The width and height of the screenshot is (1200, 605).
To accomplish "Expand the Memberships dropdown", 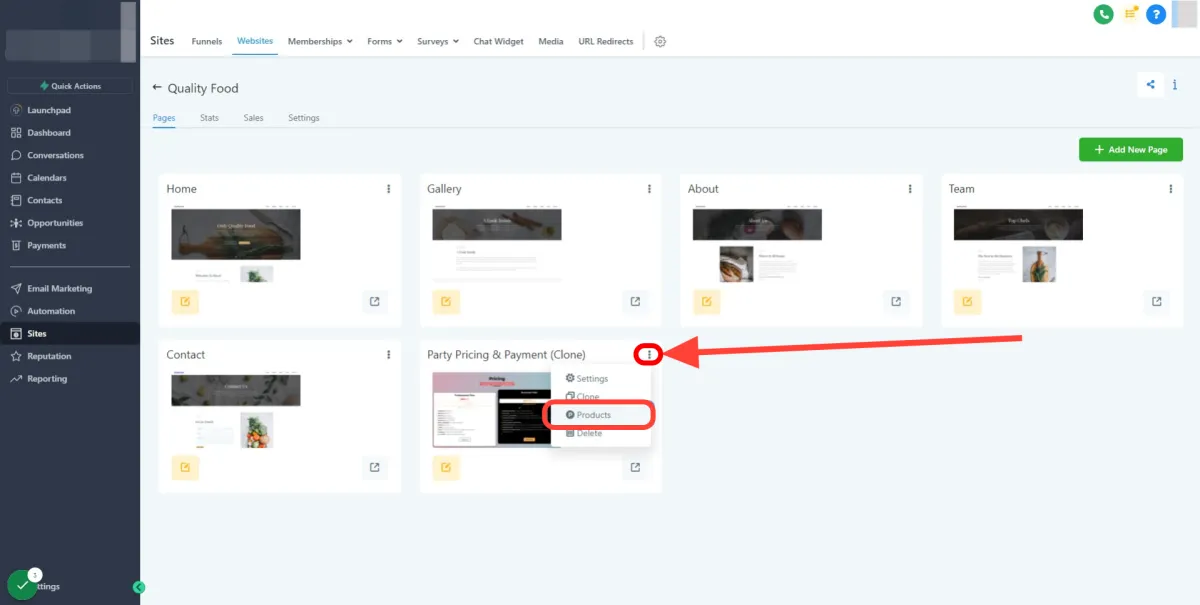I will pos(321,41).
